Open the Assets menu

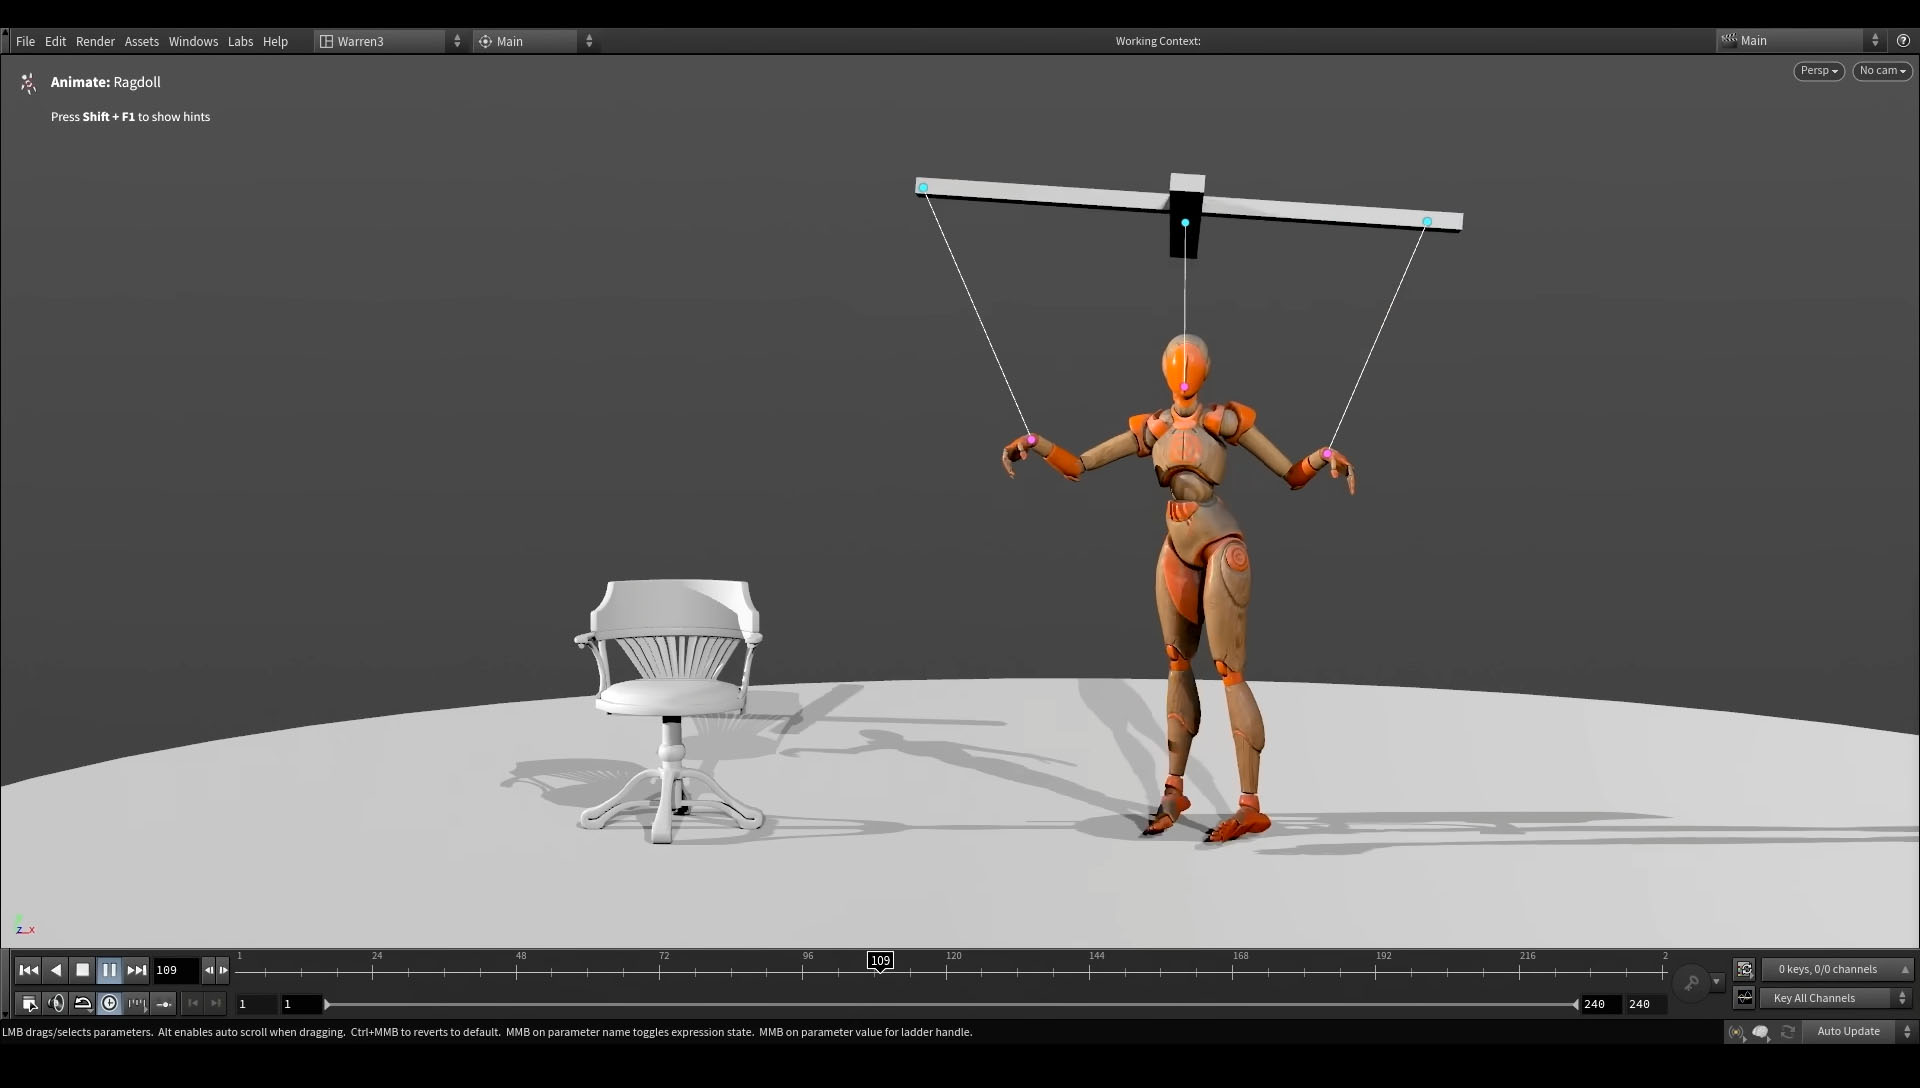pyautogui.click(x=141, y=41)
